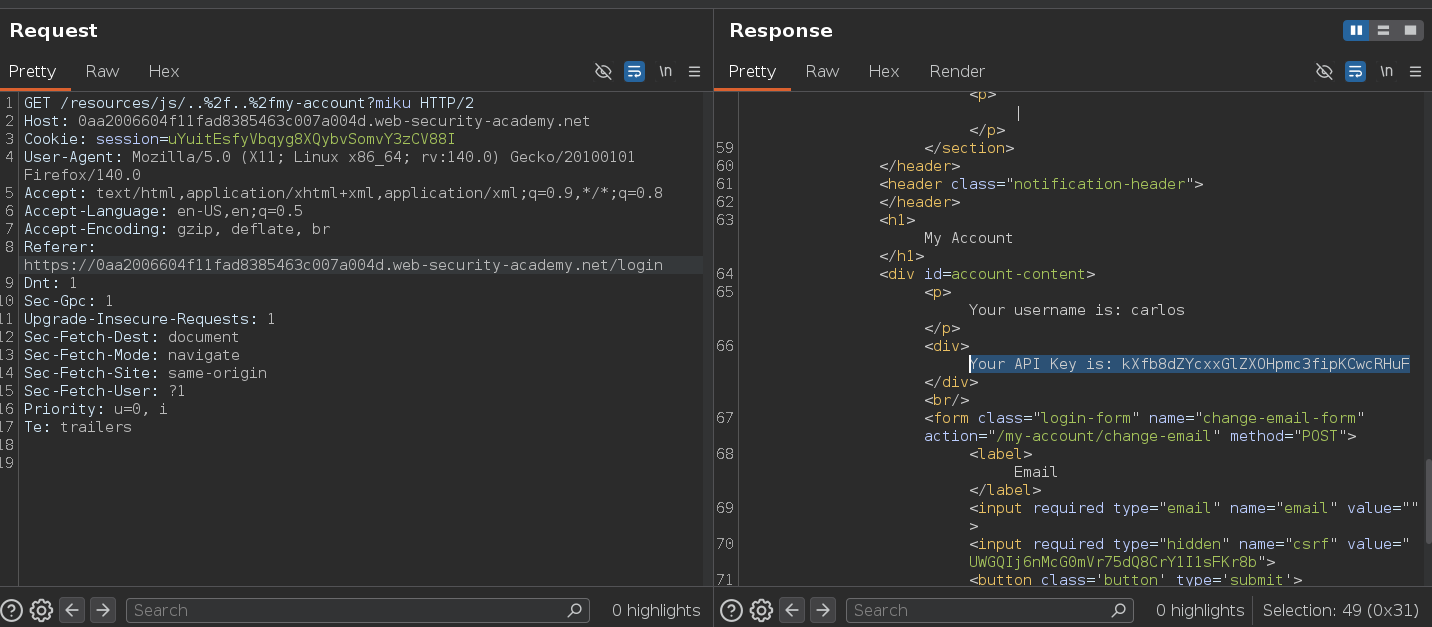Open the Response Render tab
This screenshot has height=627, width=1432.
[x=957, y=71]
